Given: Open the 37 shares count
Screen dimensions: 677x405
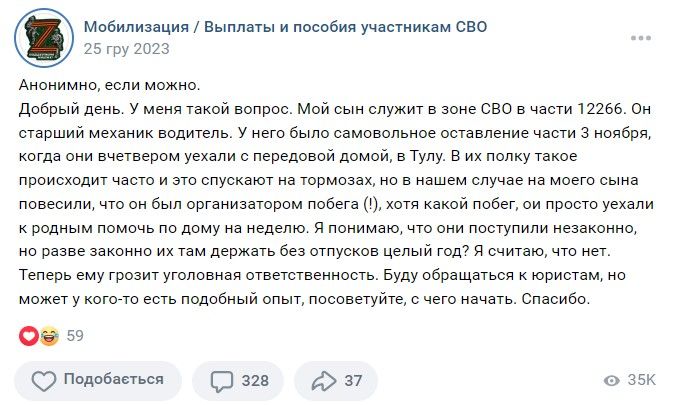Looking at the screenshot, I should click(353, 381).
